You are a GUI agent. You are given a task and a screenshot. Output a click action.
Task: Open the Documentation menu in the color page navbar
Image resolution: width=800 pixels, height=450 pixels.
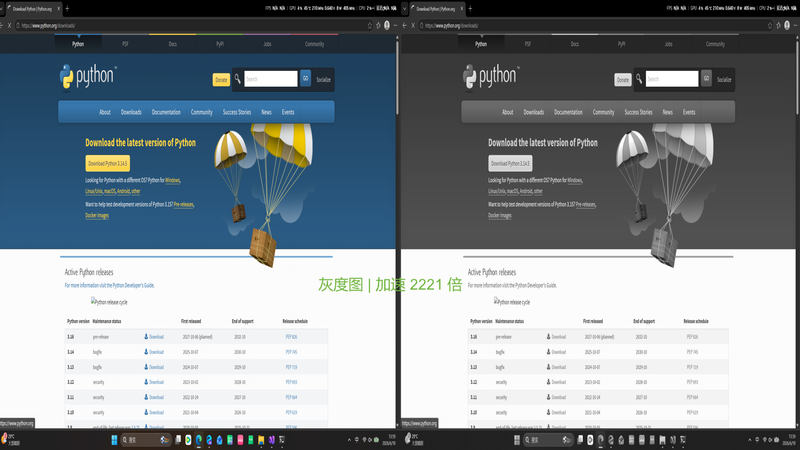coord(166,112)
